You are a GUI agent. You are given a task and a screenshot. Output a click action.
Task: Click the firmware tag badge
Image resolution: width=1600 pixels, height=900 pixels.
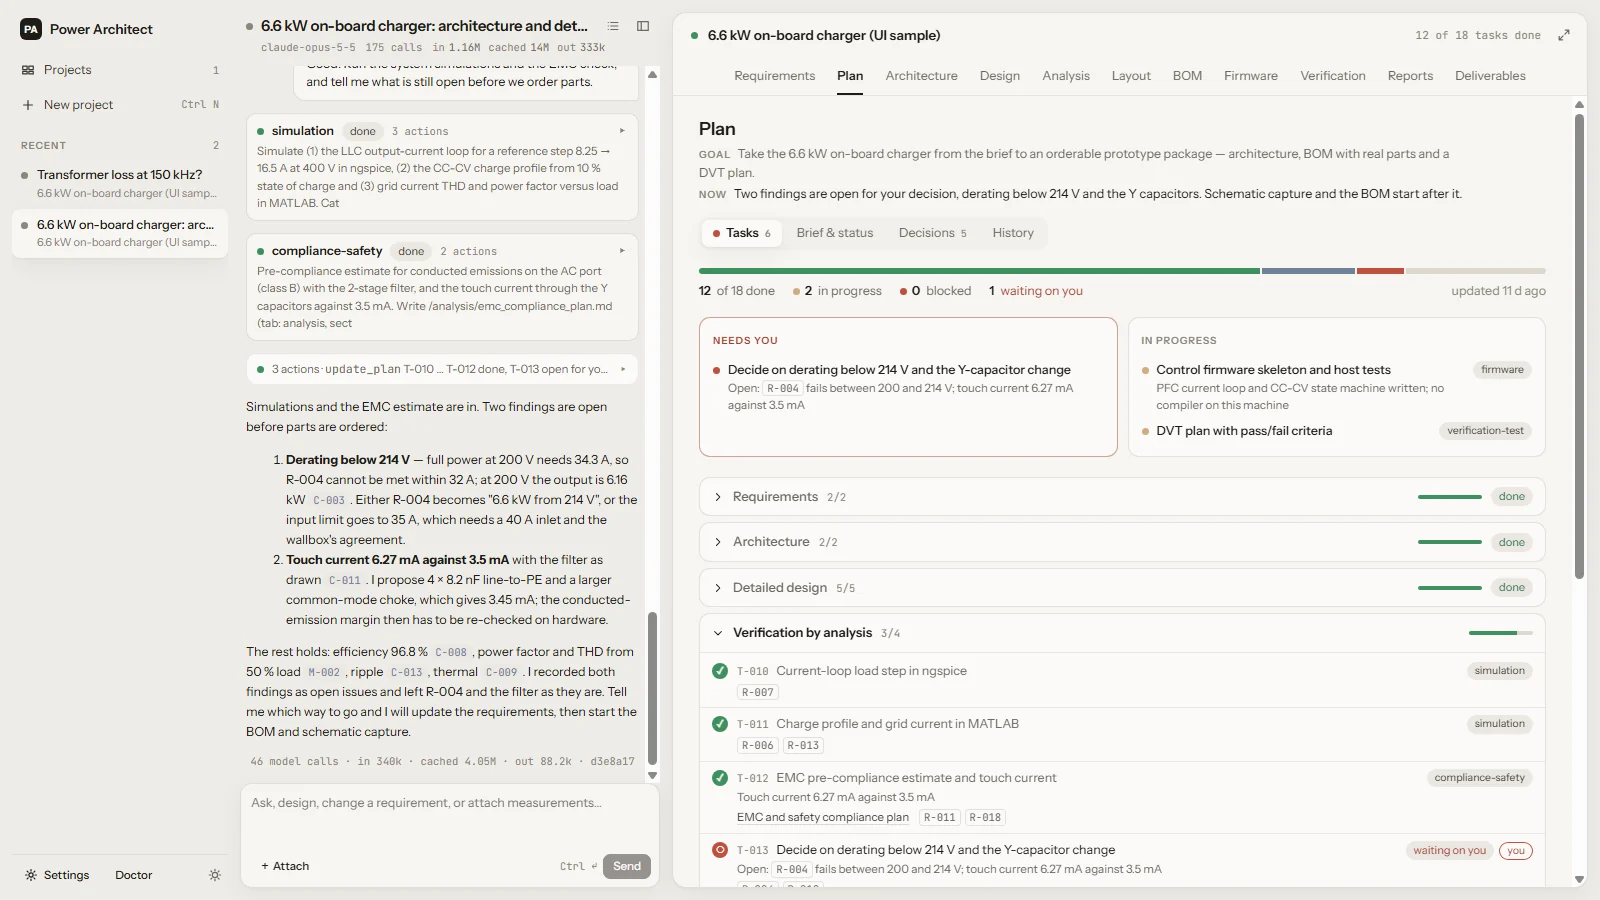1502,370
